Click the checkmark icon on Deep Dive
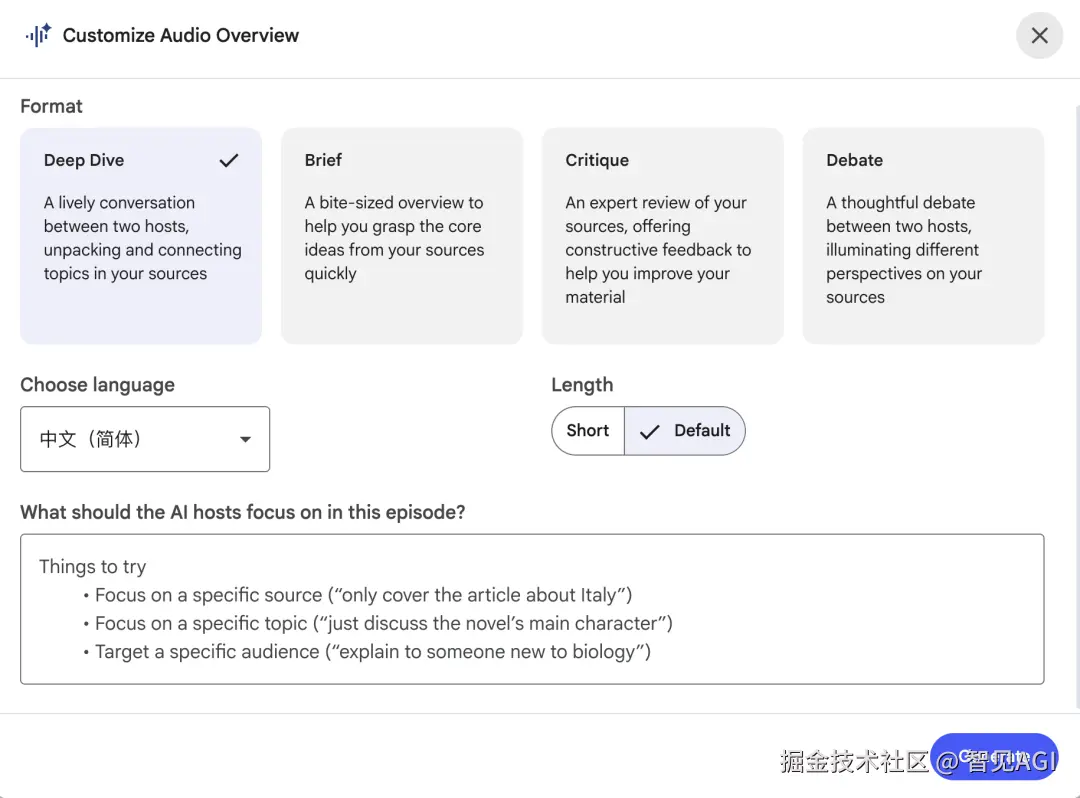The image size is (1080, 798). [229, 160]
